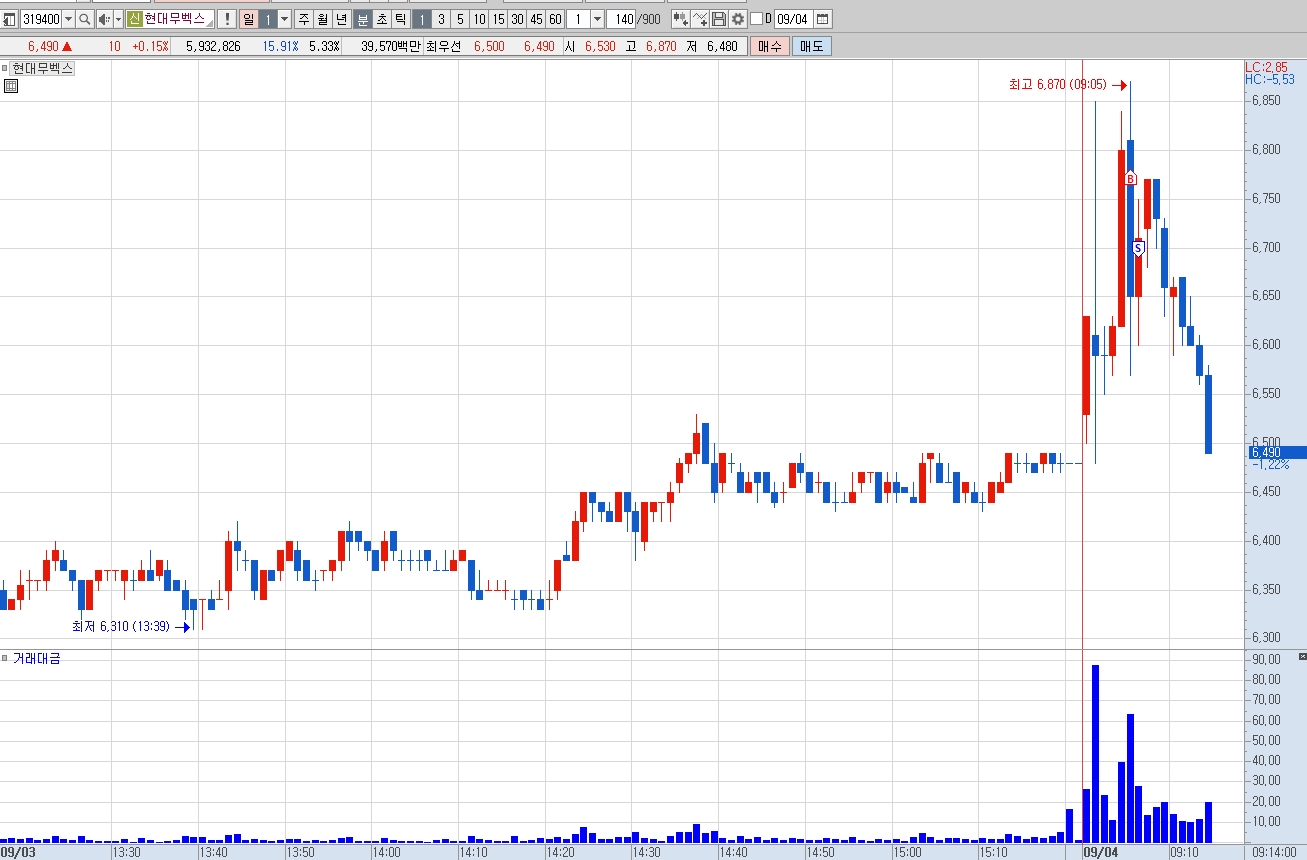This screenshot has height=860, width=1307.
Task: Close the 거래대금 volume panel
Action: 1301,656
